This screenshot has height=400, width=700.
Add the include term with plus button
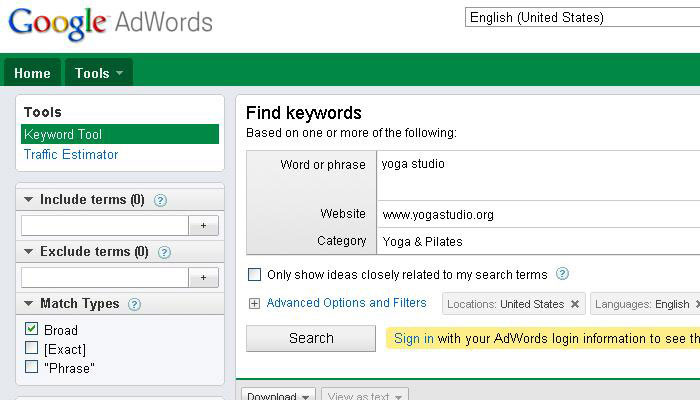point(204,225)
